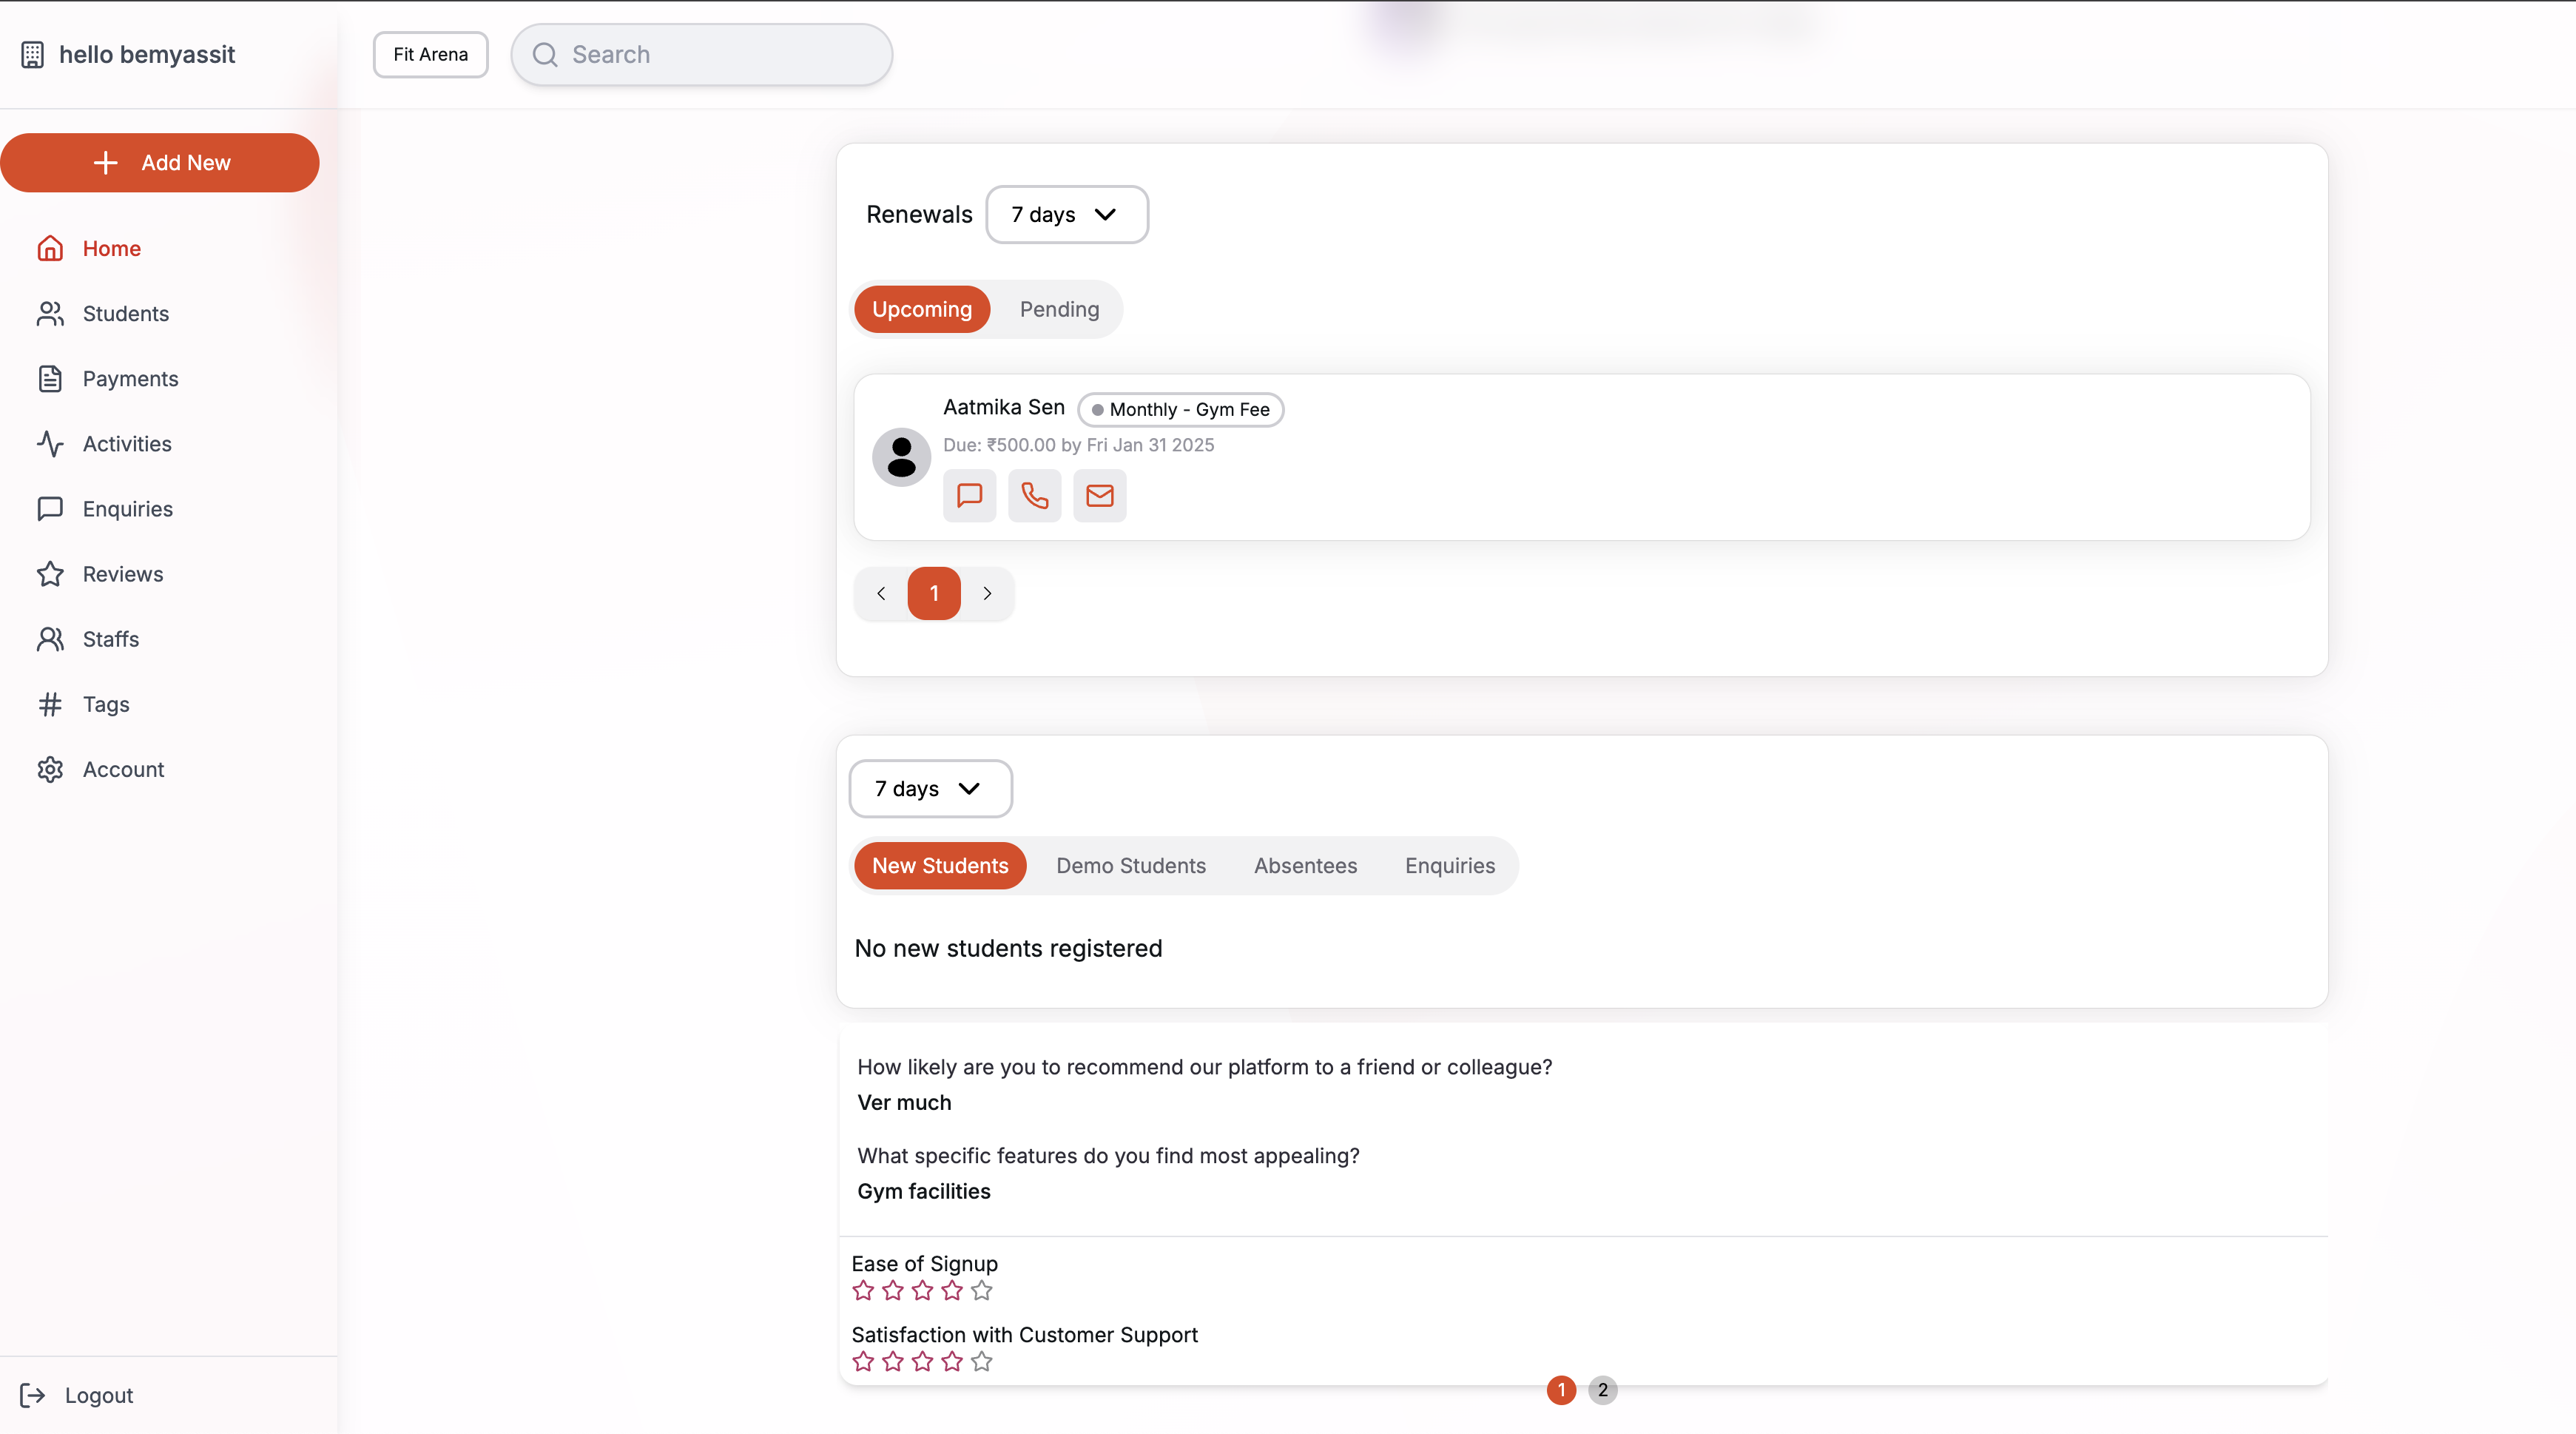
Task: Click the email envelope icon for Aatmika Sen
Action: click(1099, 495)
